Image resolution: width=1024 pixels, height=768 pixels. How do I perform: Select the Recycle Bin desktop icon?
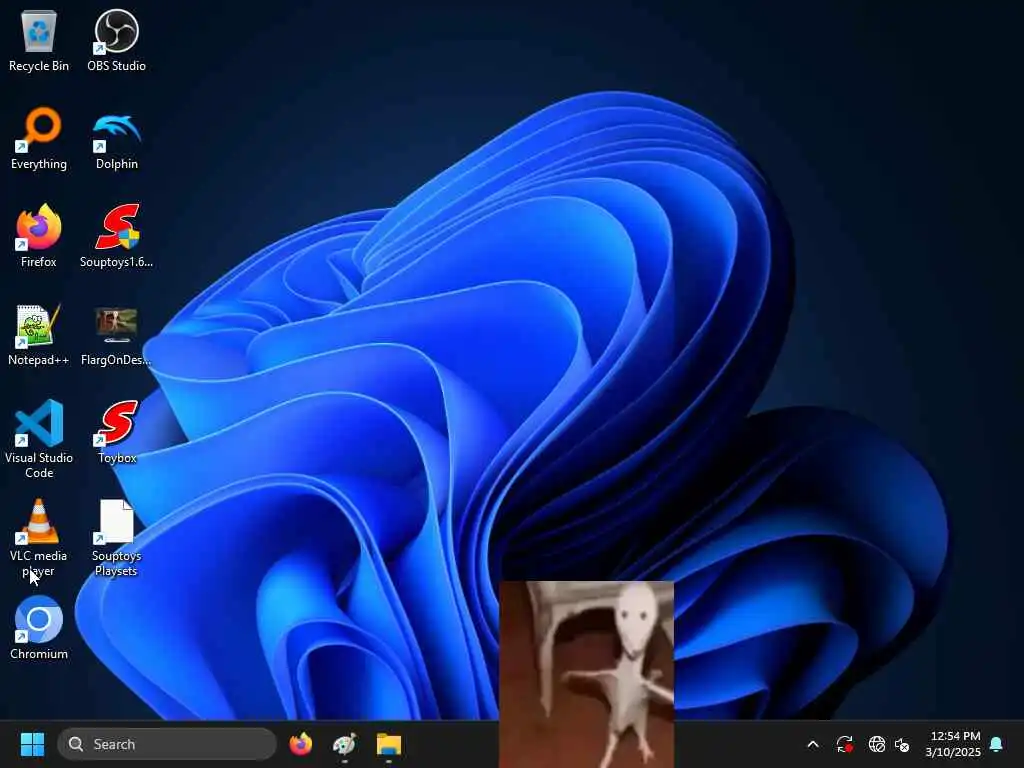(39, 40)
